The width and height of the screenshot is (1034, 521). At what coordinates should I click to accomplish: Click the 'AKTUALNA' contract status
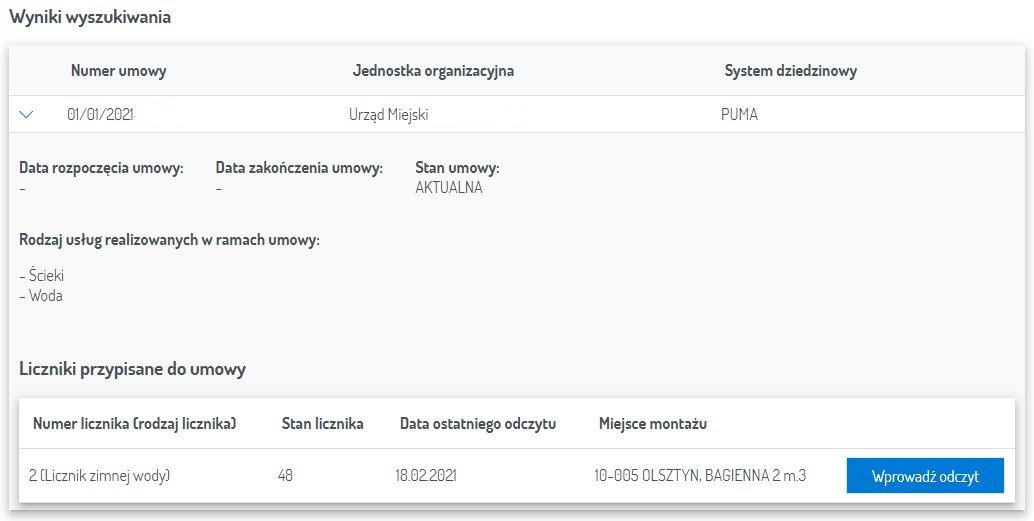(x=448, y=188)
